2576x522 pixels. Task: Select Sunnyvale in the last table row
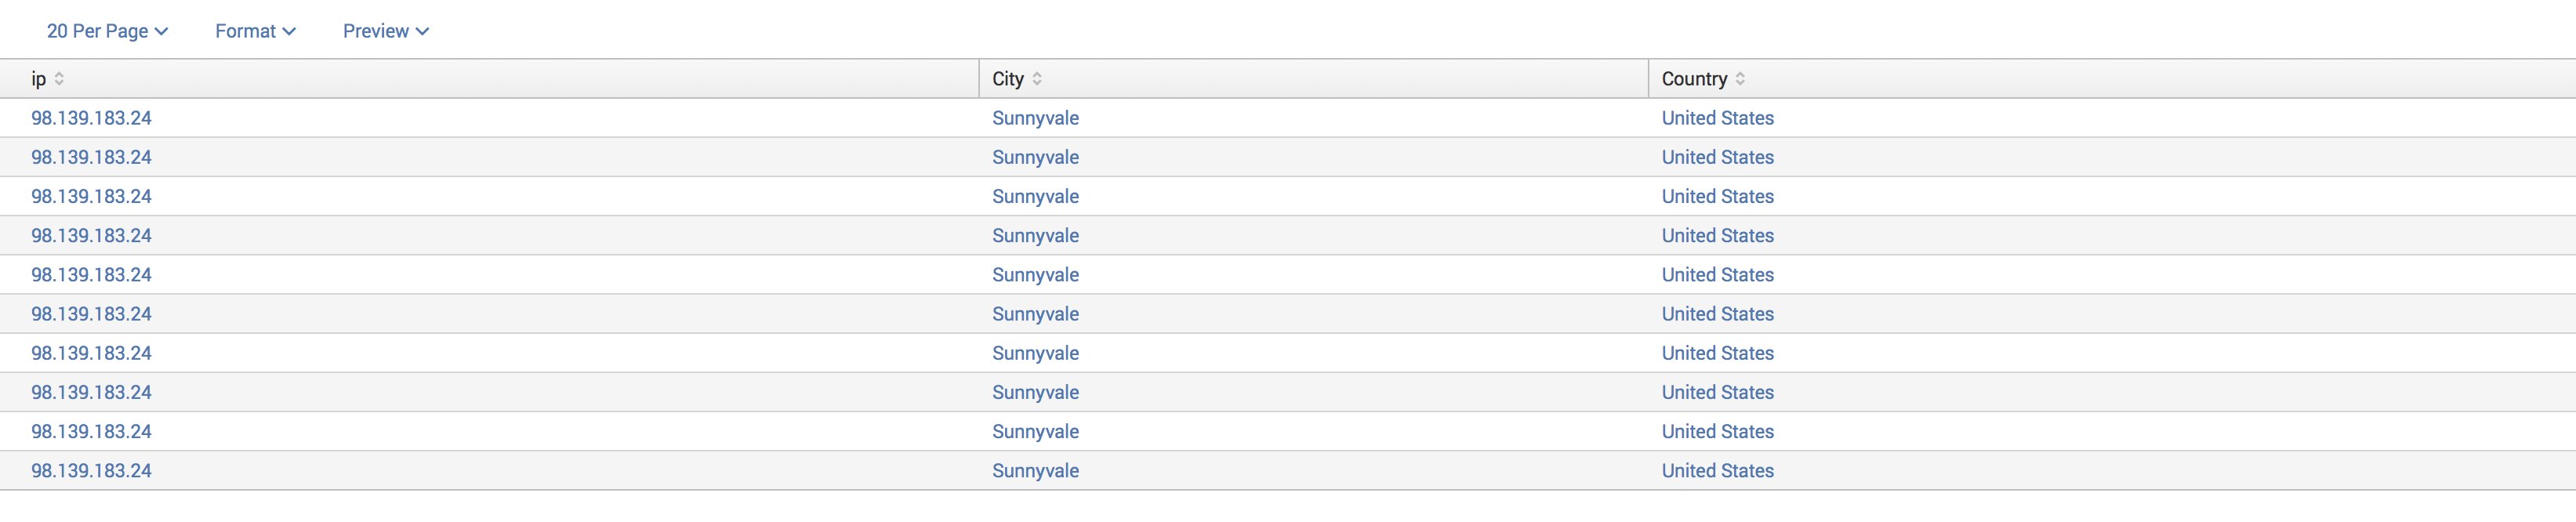(x=1035, y=471)
